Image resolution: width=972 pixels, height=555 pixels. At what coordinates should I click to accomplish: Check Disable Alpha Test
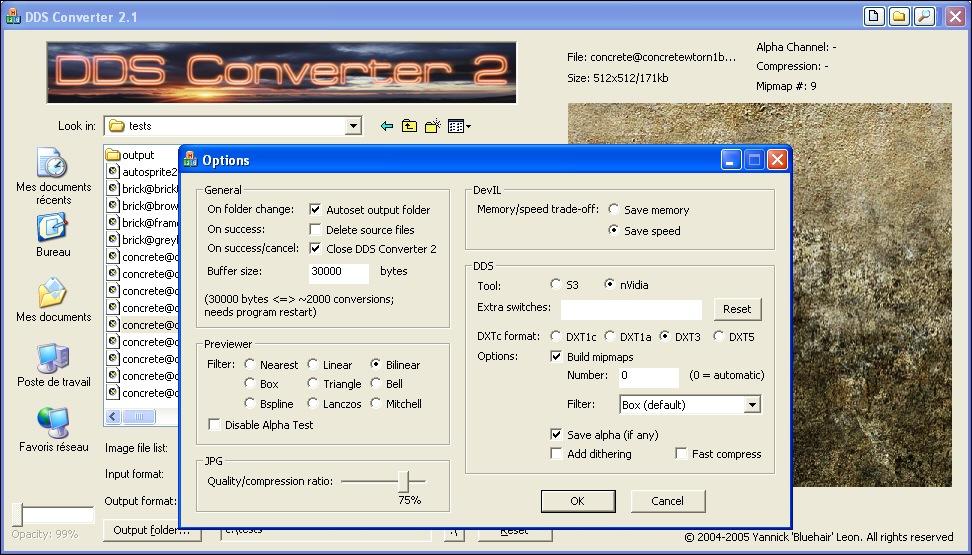[x=214, y=425]
